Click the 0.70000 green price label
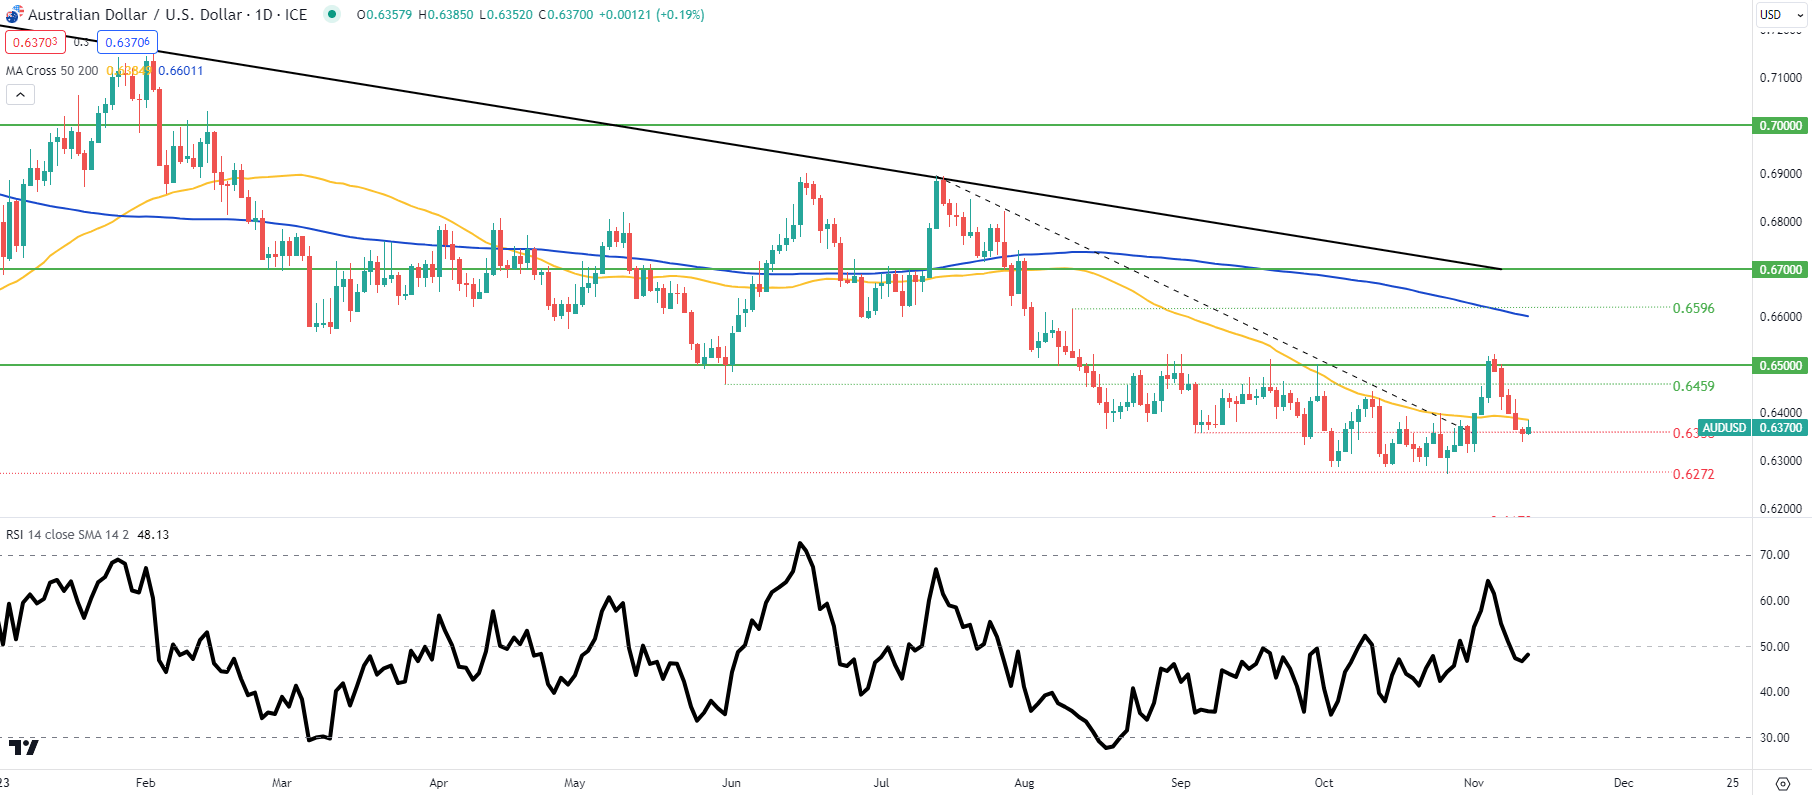Image resolution: width=1812 pixels, height=795 pixels. tap(1781, 126)
